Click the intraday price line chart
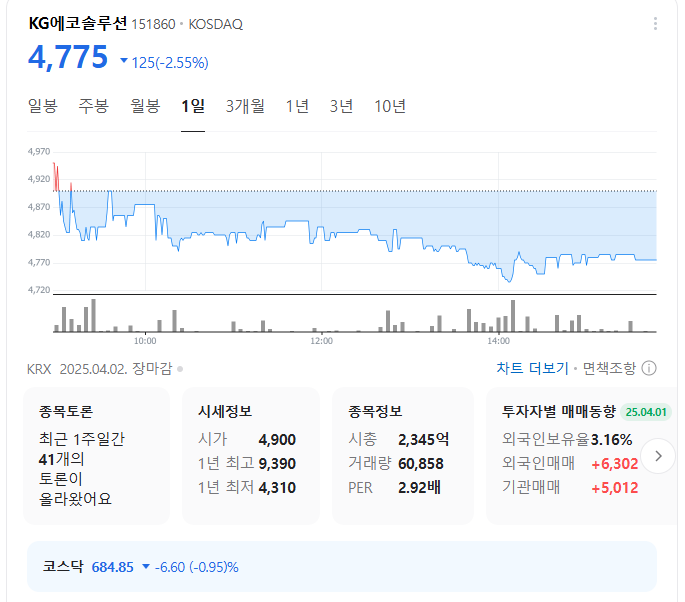 [355, 221]
